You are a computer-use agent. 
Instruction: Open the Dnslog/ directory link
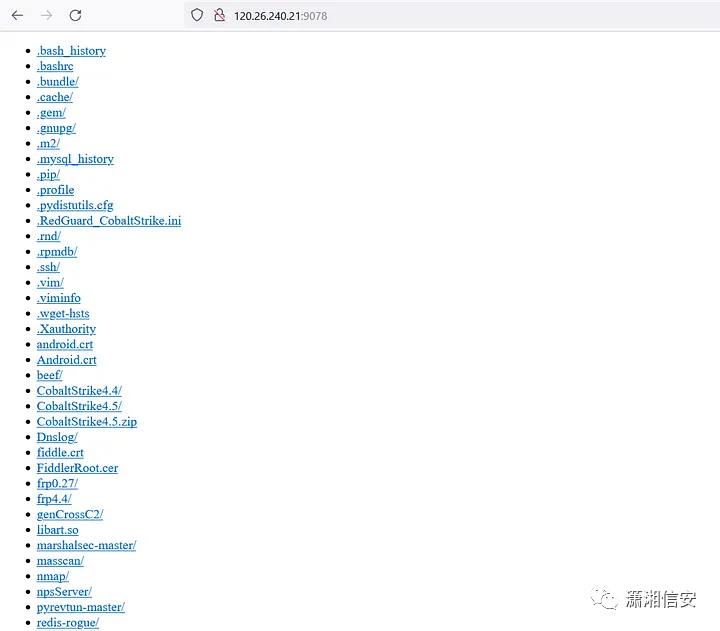[57, 437]
